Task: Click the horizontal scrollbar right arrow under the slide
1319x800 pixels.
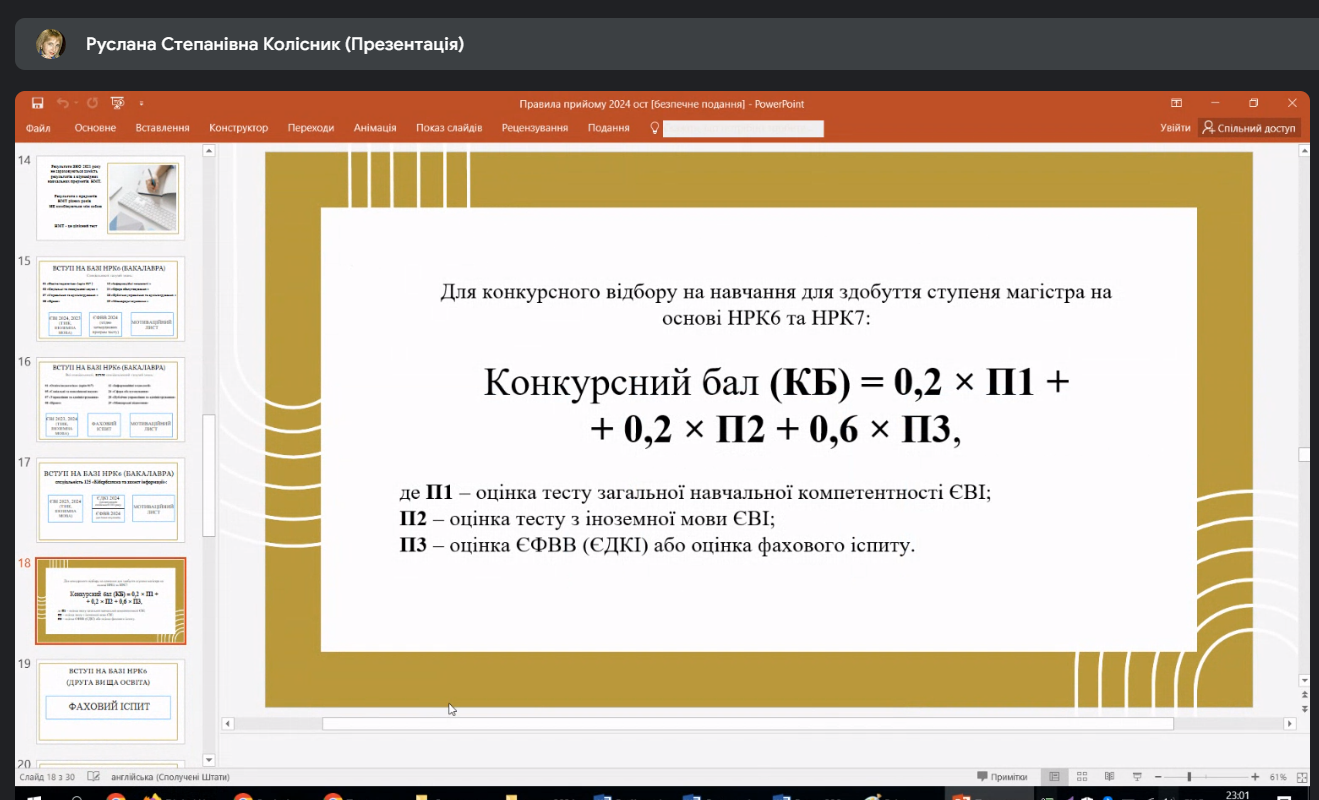Action: (1290, 723)
